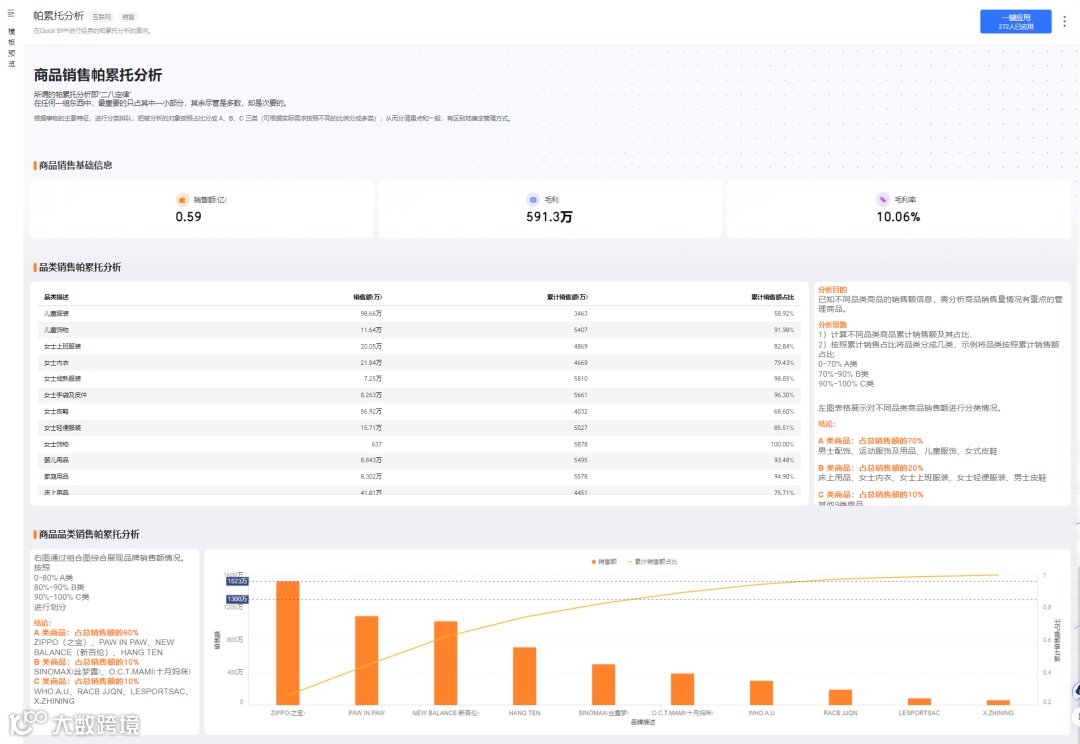Click the blue 毛利 KPI icon
The height and width of the screenshot is (744, 1080).
[x=532, y=200]
